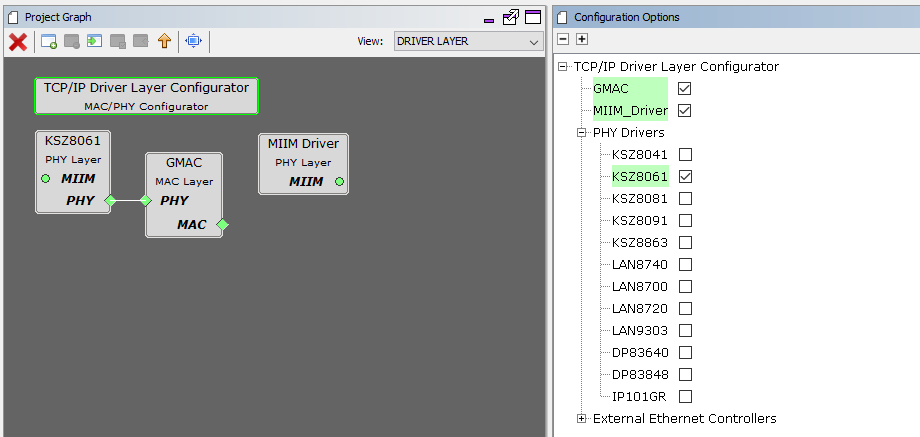The image size is (920, 437).
Task: Select TCP/IP Driver Layer Configurator tree root label
Action: point(677,67)
